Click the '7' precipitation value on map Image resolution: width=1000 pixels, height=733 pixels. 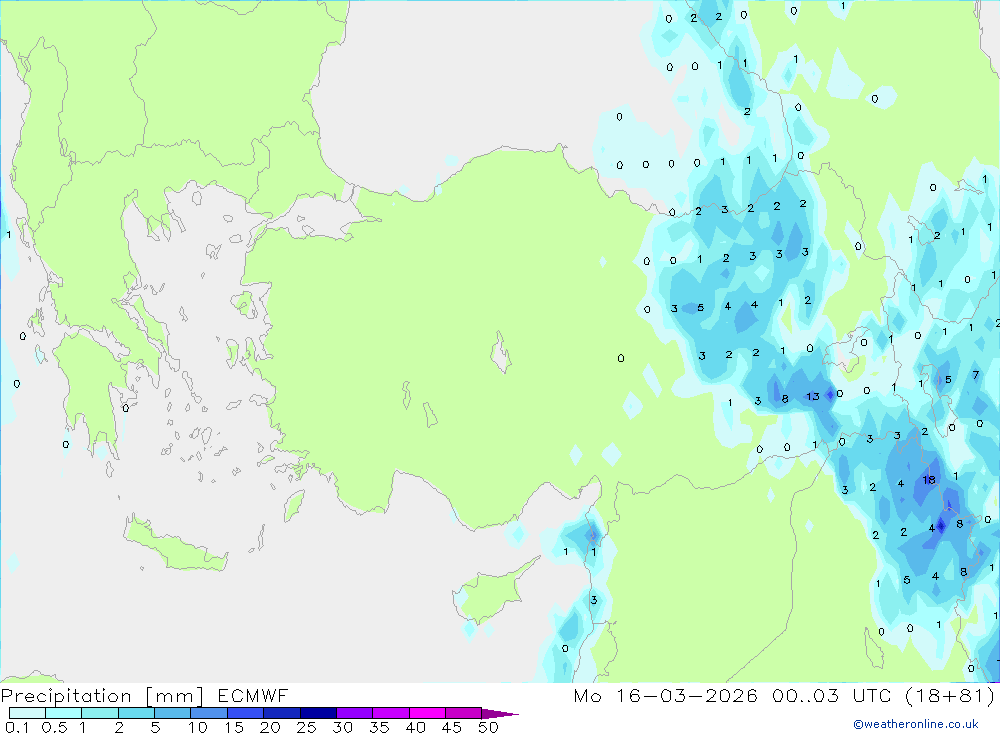tap(976, 375)
